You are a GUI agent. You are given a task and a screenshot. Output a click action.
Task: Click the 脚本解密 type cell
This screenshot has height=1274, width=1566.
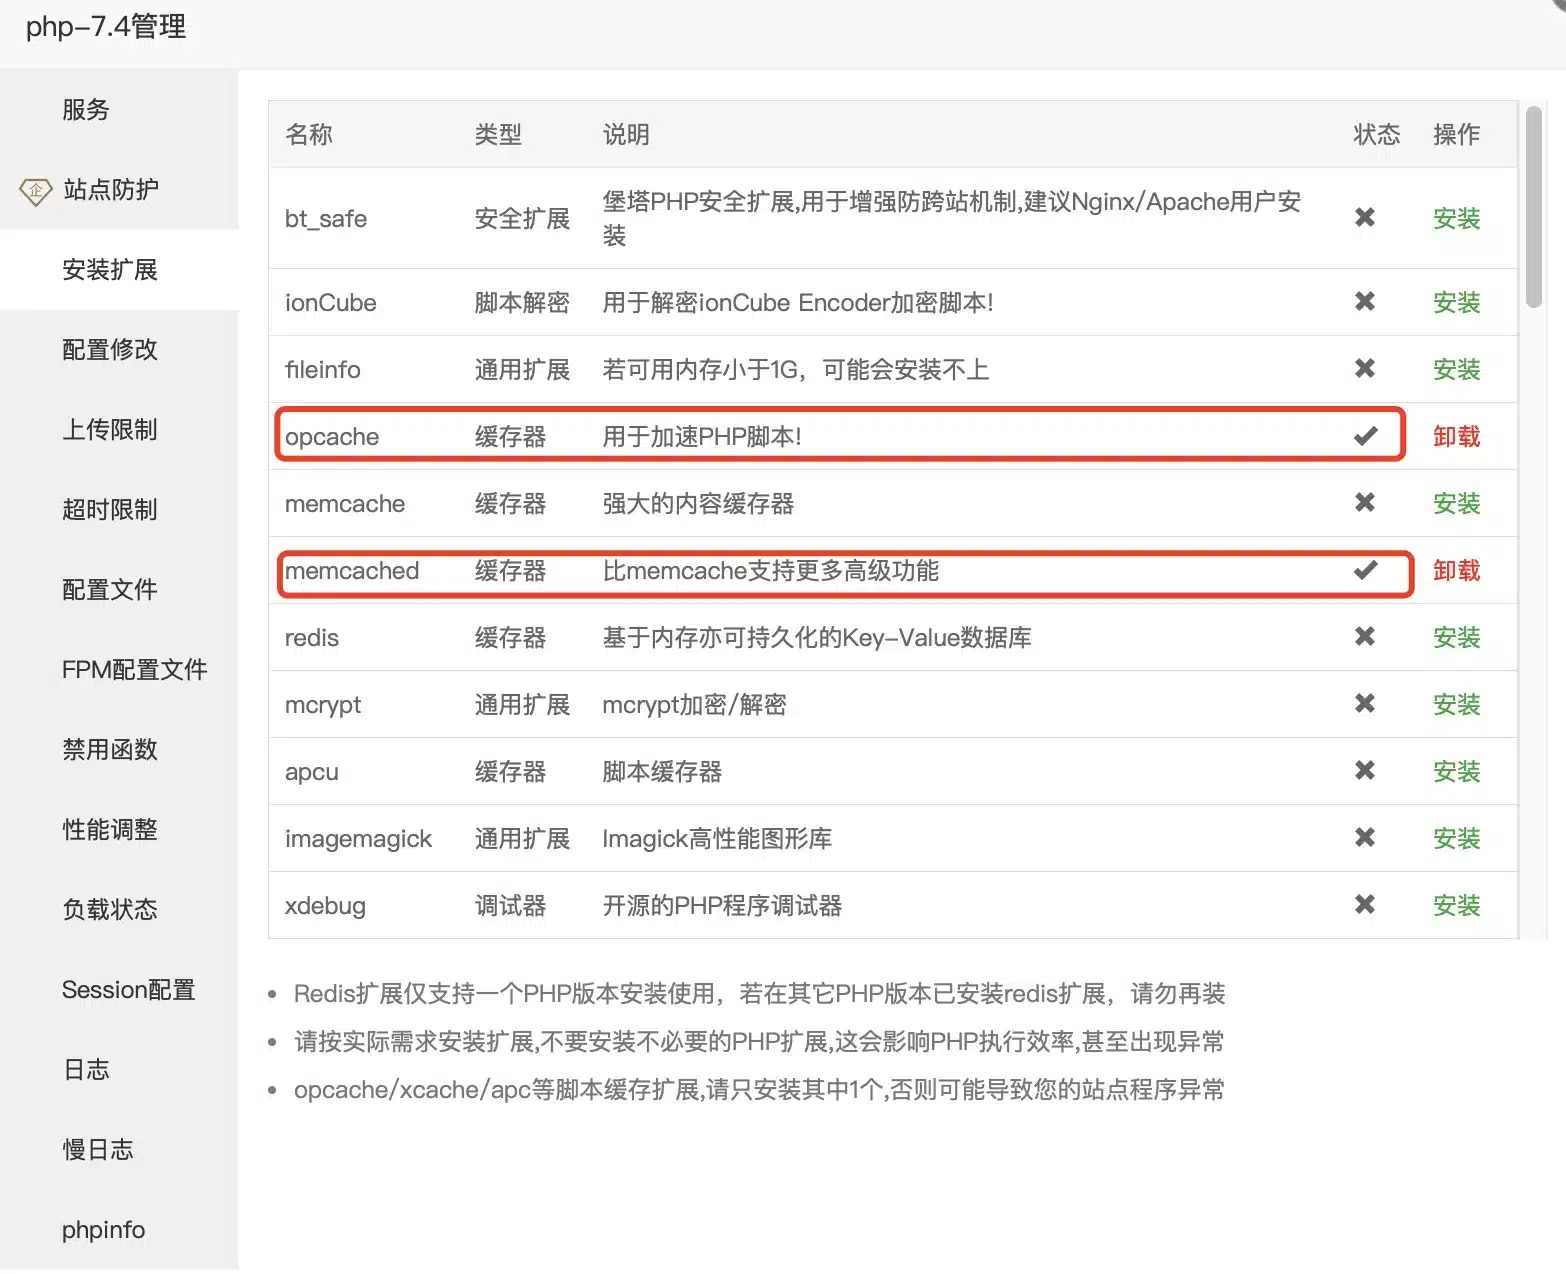pyautogui.click(x=522, y=303)
